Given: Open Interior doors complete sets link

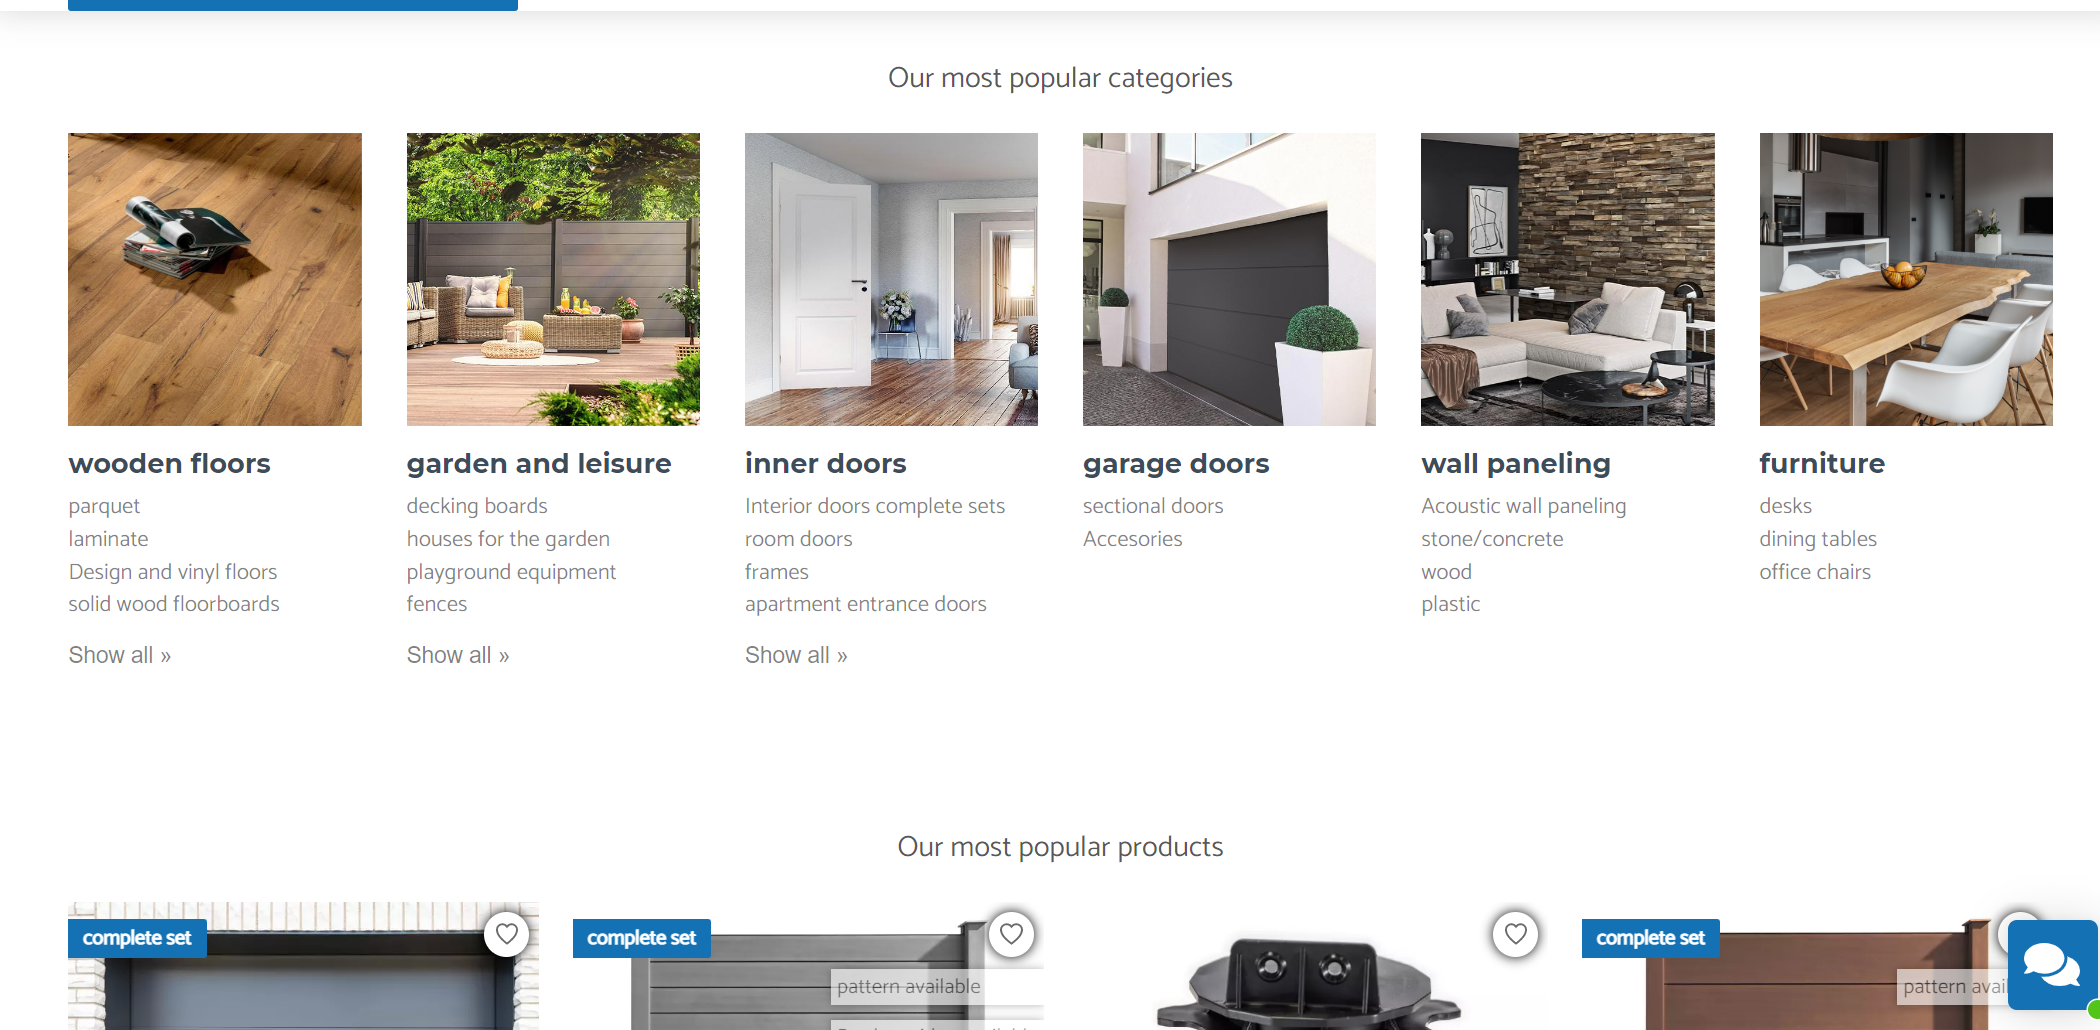Looking at the screenshot, I should click(875, 506).
